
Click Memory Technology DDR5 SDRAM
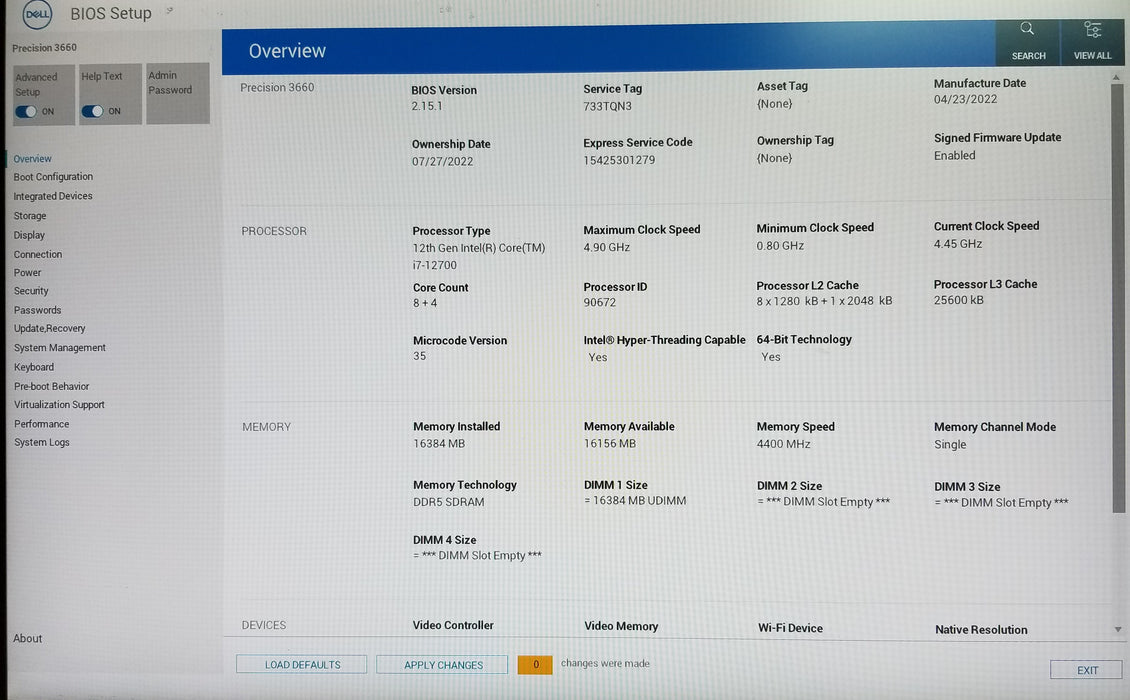pyautogui.click(x=448, y=502)
